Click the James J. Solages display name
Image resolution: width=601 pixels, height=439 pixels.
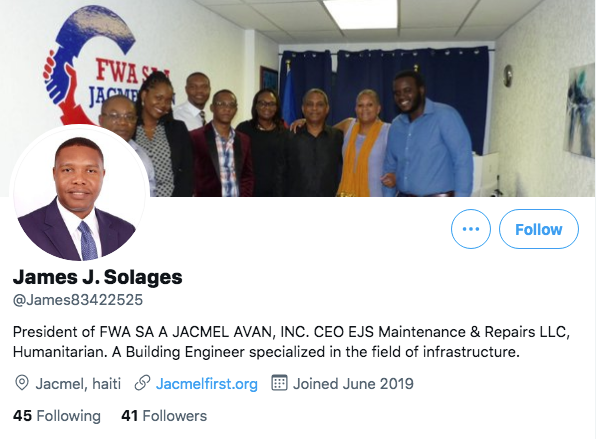(x=98, y=277)
